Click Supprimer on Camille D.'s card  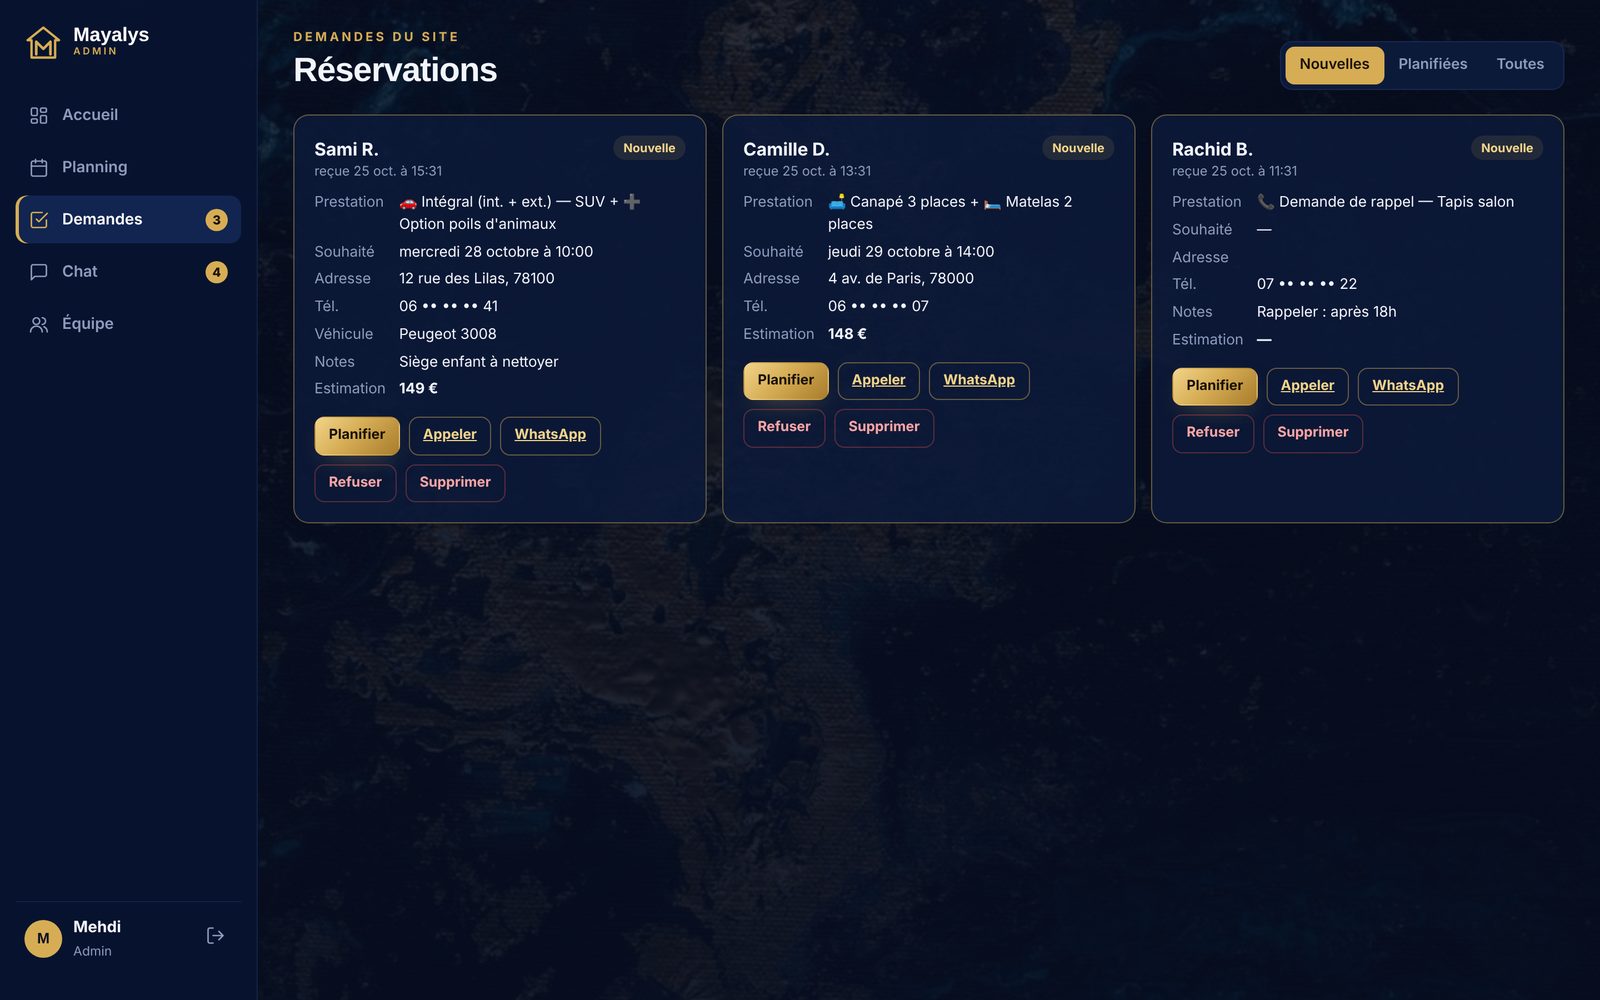(x=884, y=428)
